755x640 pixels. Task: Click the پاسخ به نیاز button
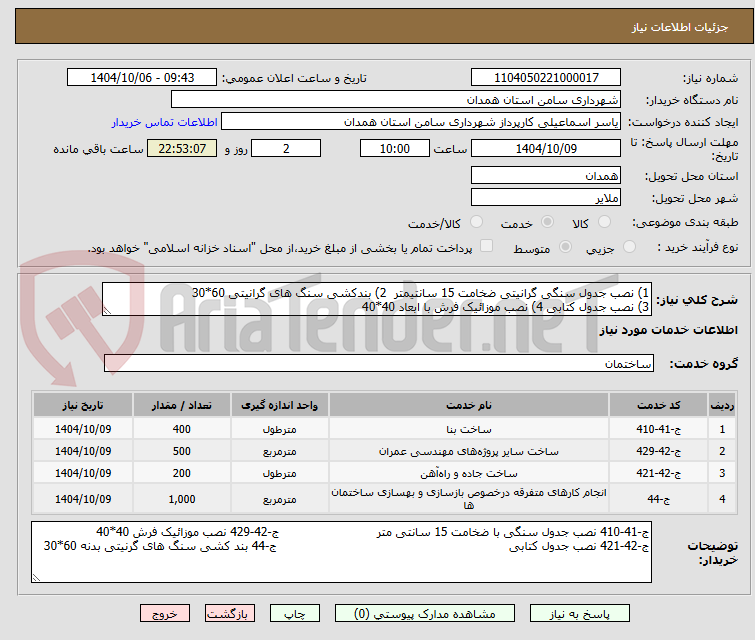click(580, 614)
